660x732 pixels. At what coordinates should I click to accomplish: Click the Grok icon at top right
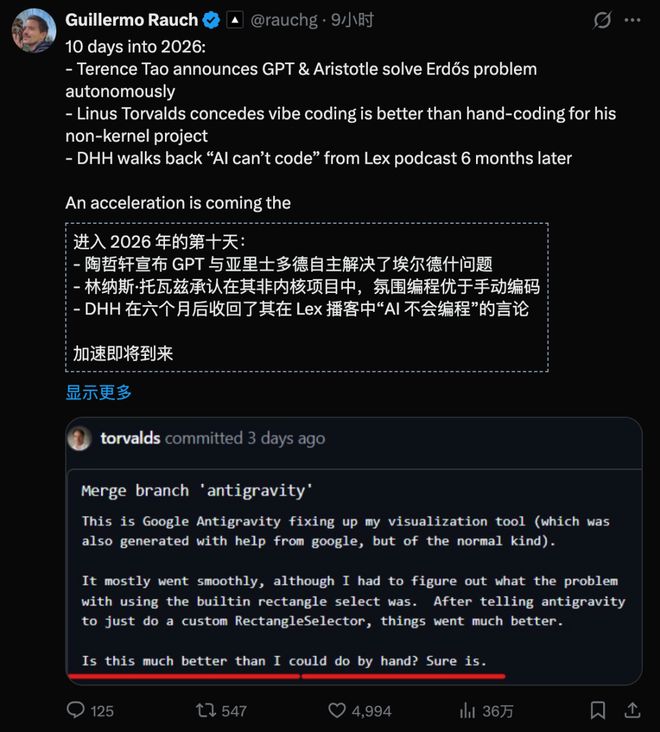click(602, 20)
